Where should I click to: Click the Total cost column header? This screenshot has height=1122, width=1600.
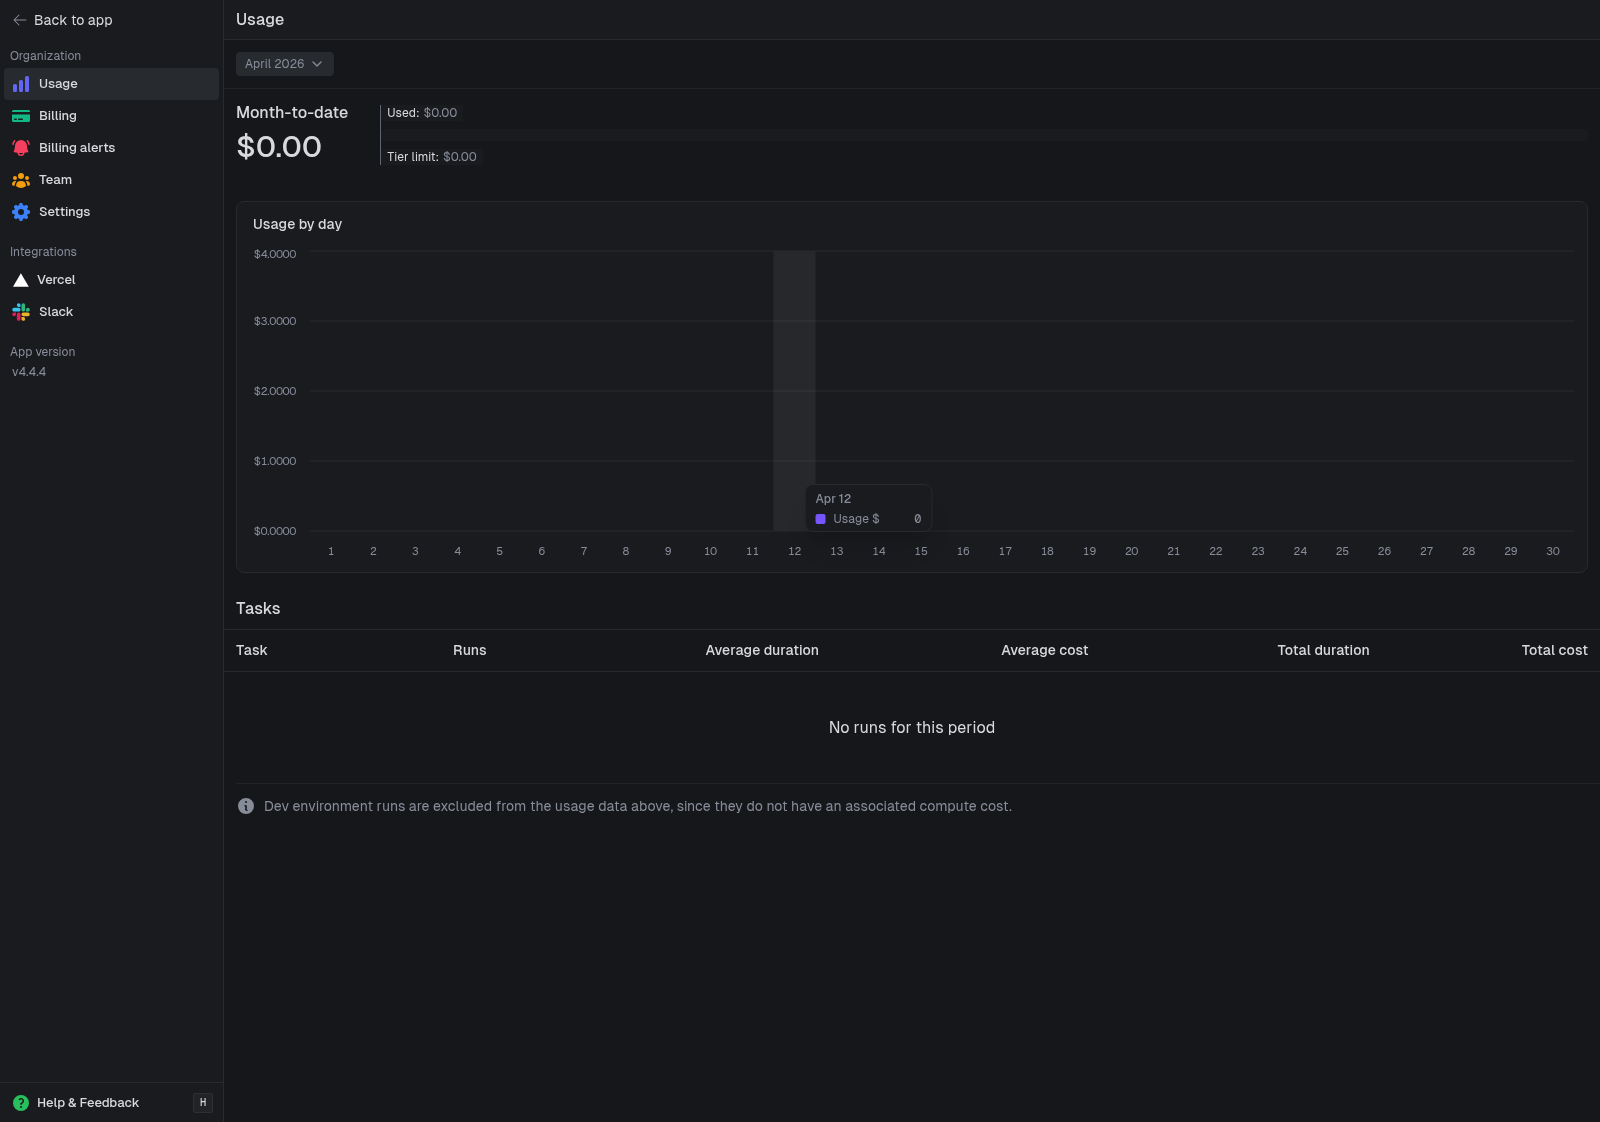tap(1554, 650)
